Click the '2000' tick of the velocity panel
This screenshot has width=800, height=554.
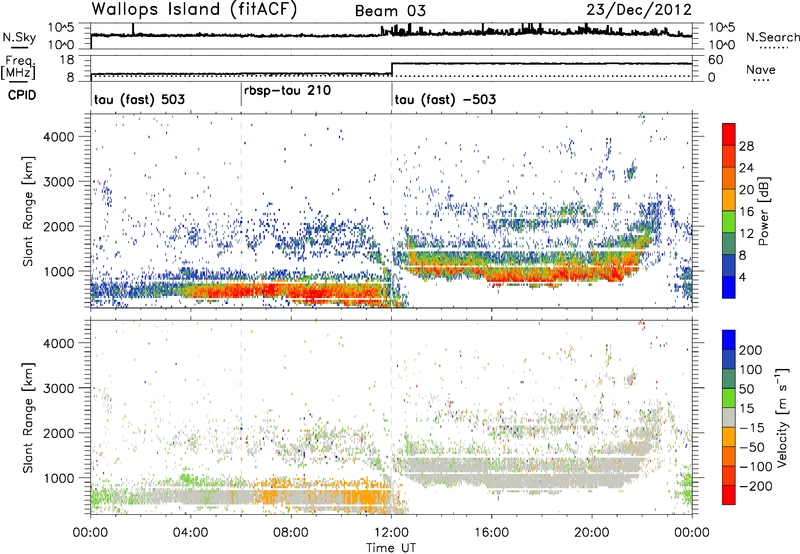coord(58,433)
